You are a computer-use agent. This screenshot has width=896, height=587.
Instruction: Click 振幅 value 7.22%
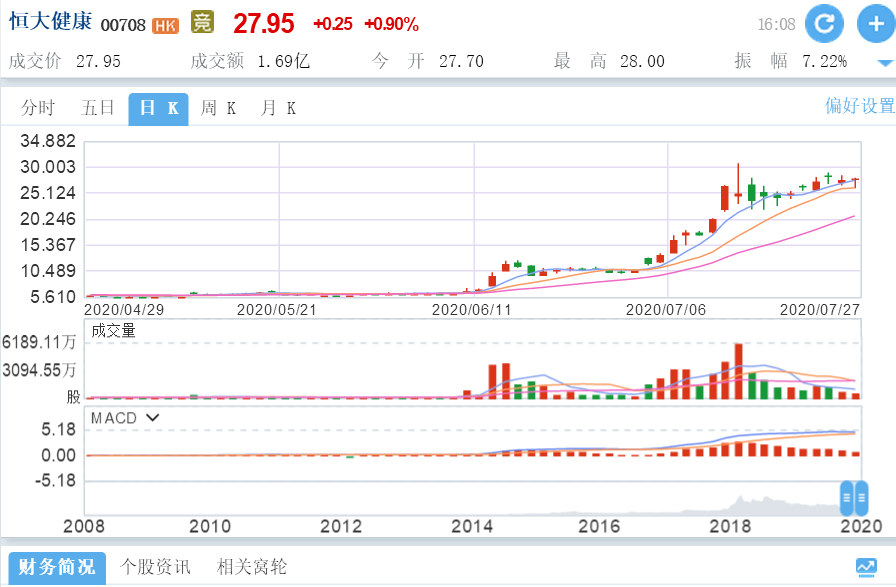(824, 61)
